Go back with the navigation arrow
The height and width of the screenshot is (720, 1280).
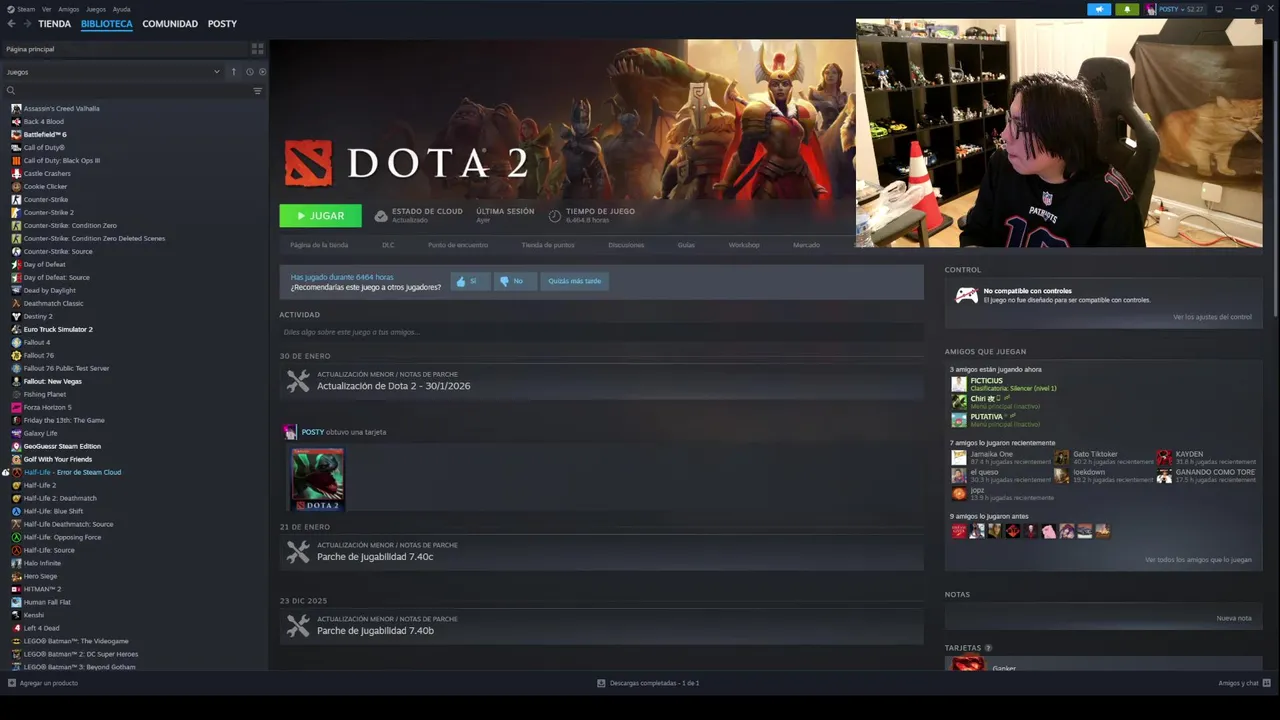pos(11,24)
